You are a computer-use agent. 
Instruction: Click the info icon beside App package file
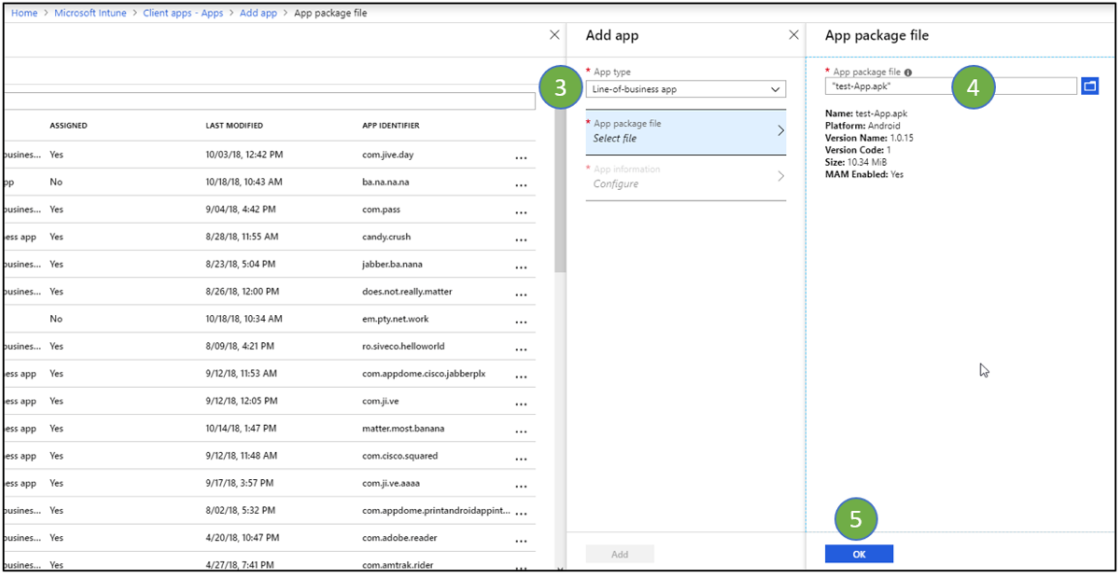907,72
